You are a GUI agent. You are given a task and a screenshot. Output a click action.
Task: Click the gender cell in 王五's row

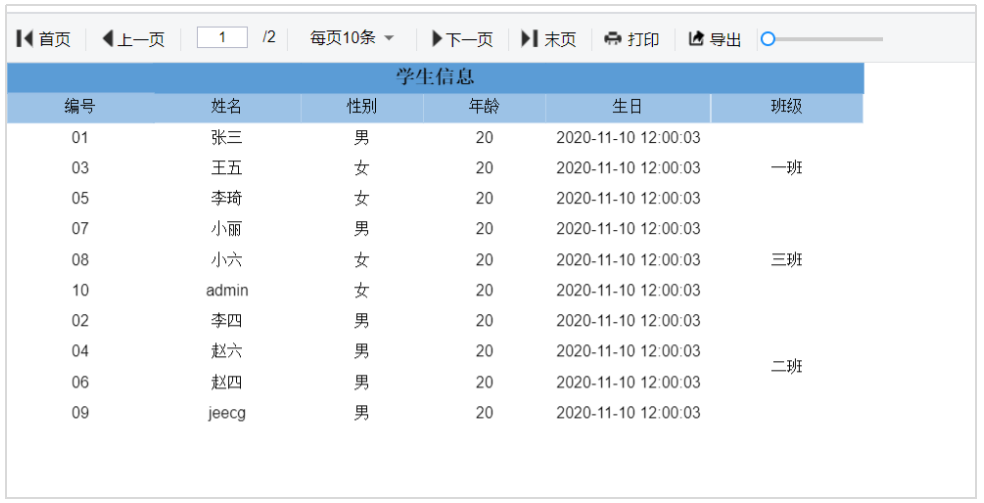361,167
